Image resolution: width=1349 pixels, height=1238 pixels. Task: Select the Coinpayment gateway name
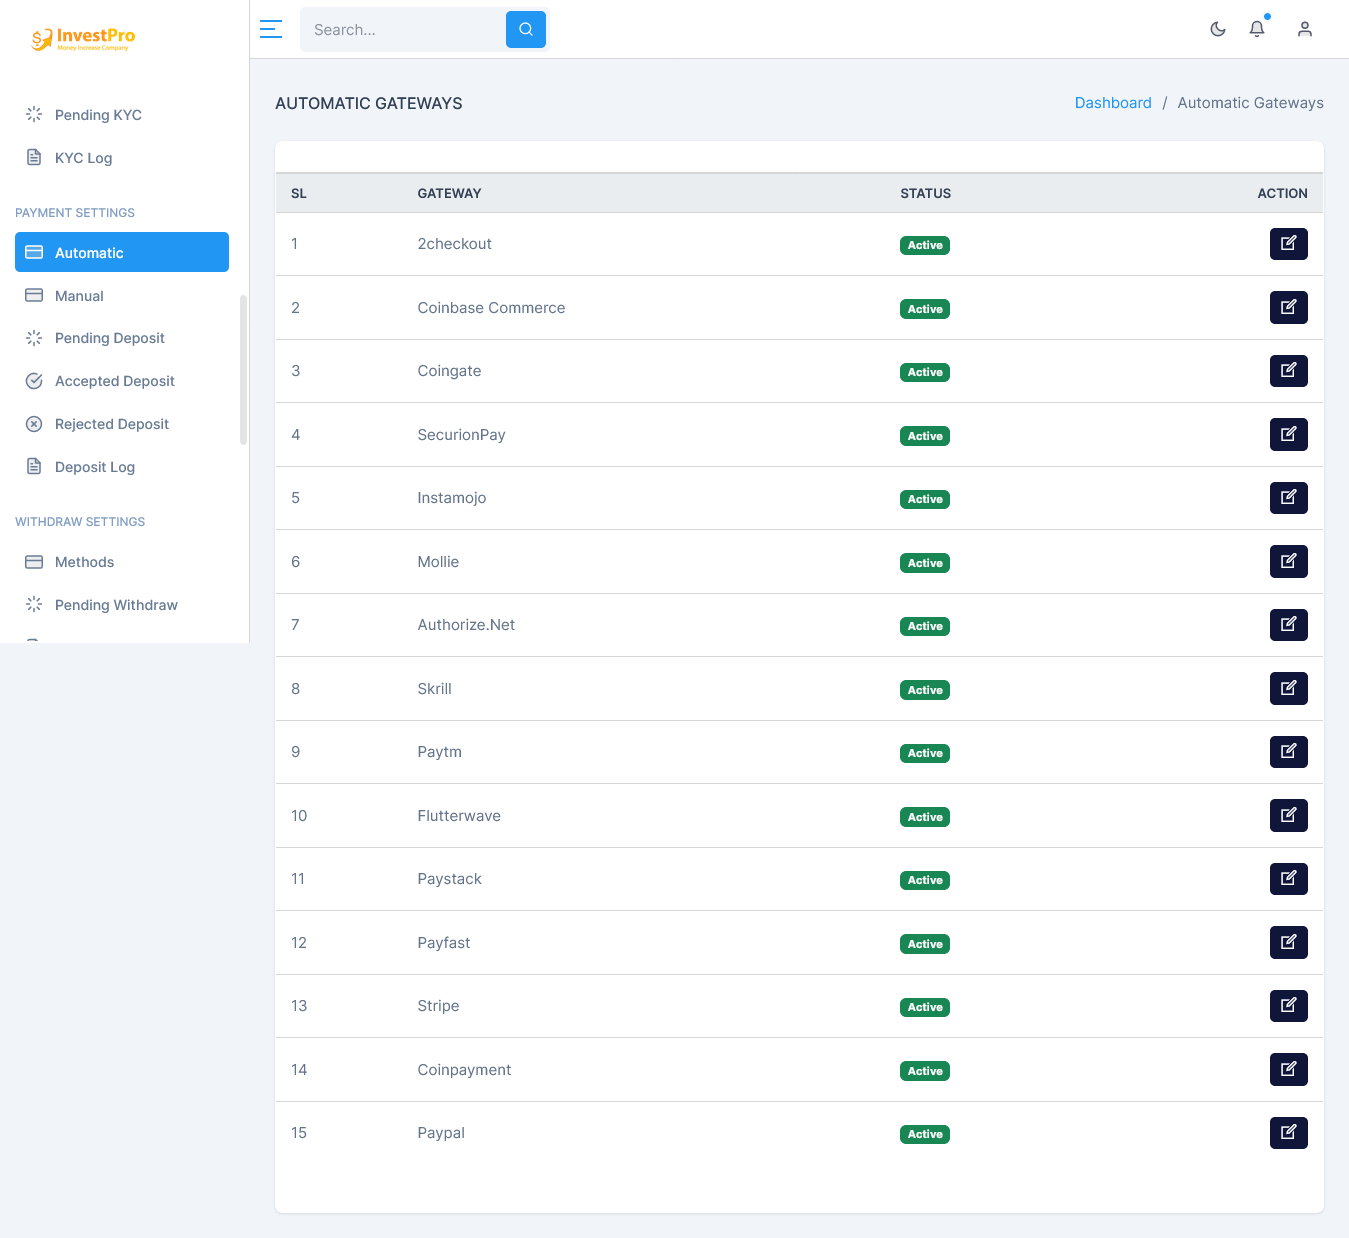click(464, 1070)
